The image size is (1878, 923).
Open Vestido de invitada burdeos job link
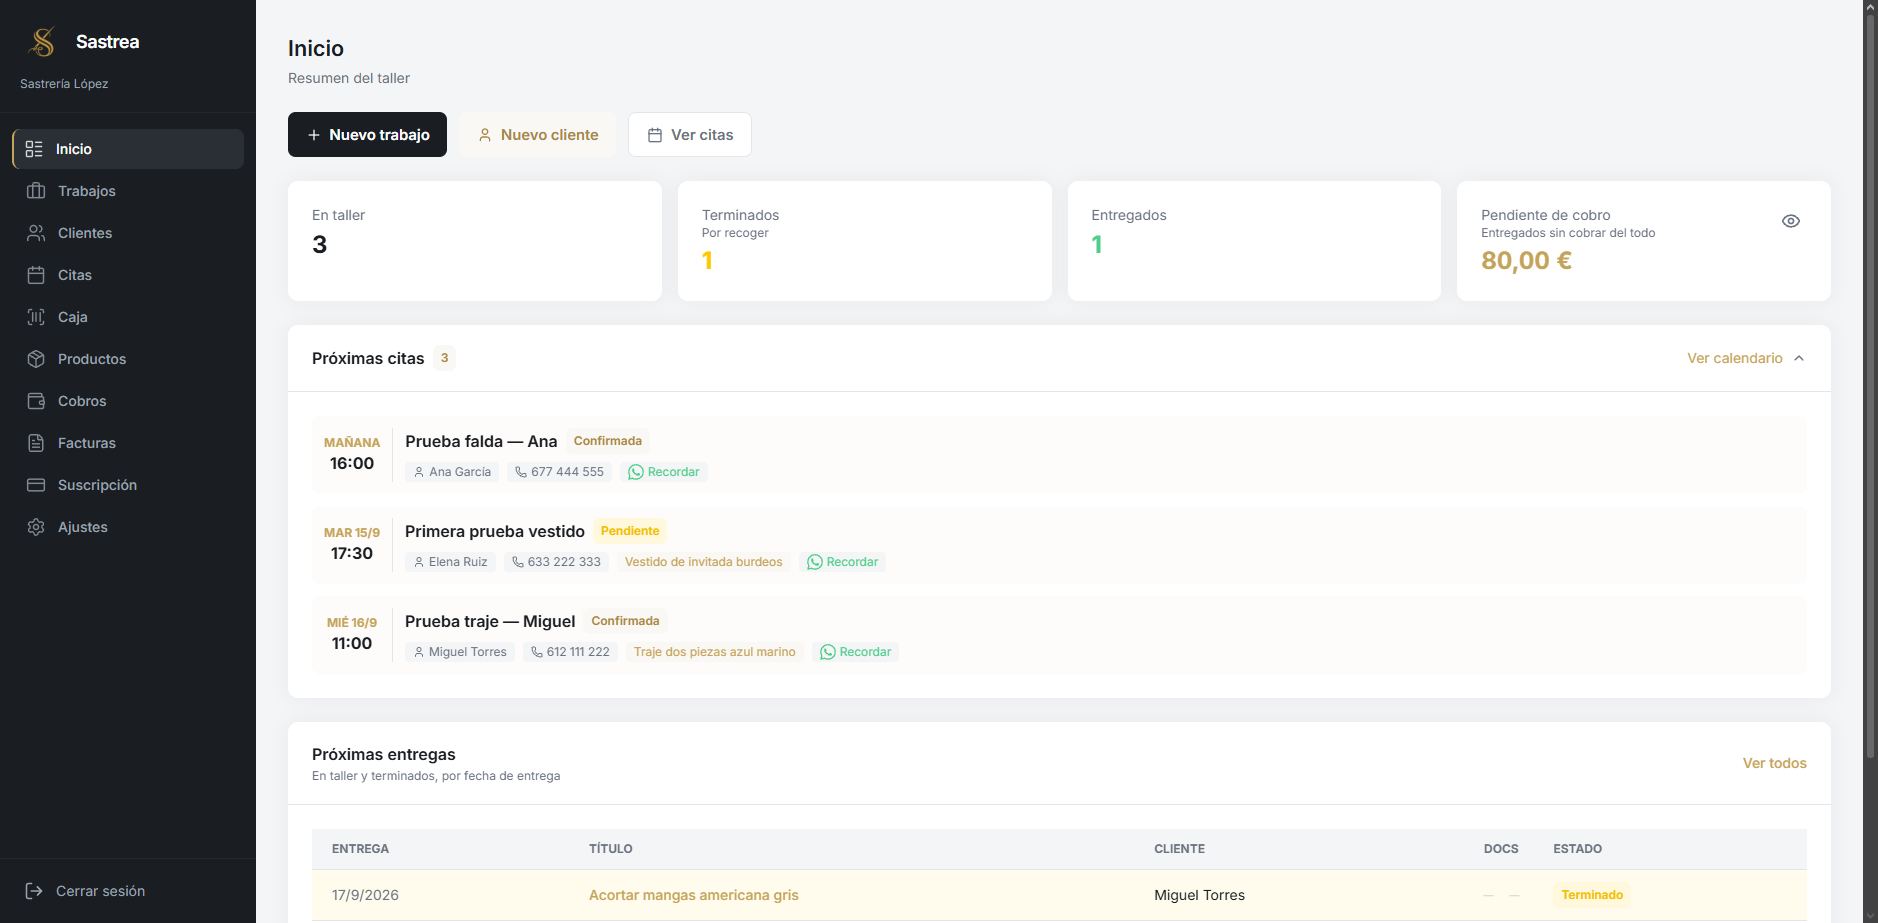[704, 562]
